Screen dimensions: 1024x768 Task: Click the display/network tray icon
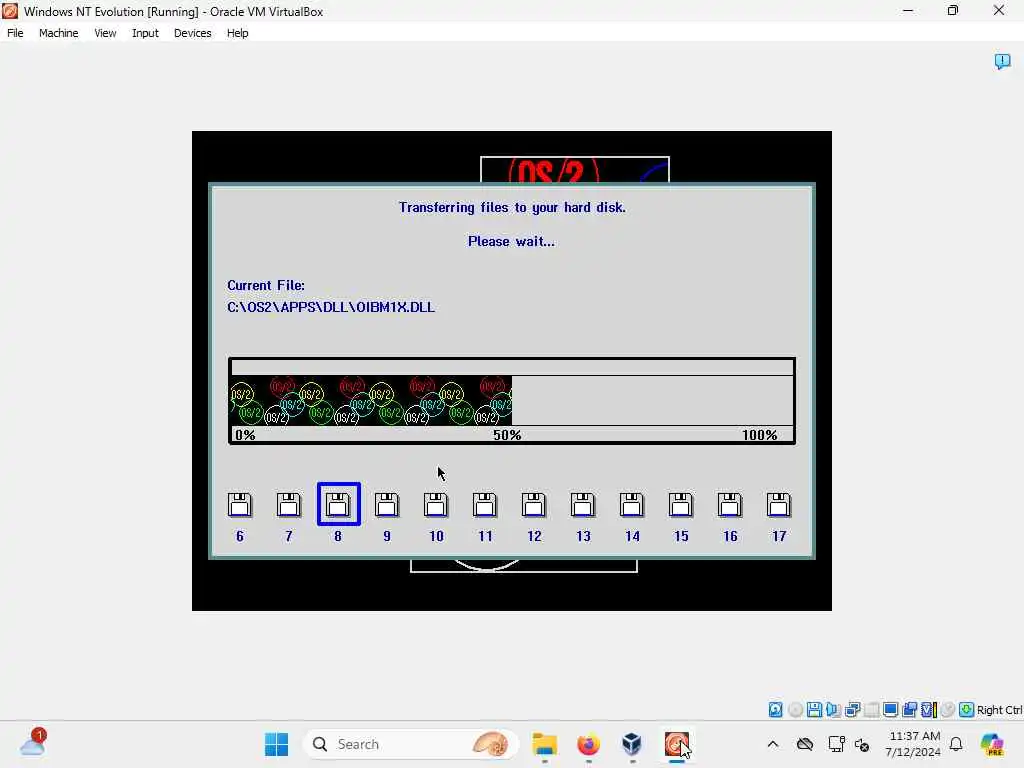836,744
